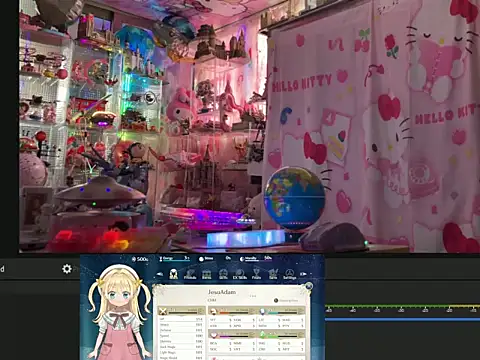Open the Feats trophy icon
480x360 pixels.
(x=256, y=274)
